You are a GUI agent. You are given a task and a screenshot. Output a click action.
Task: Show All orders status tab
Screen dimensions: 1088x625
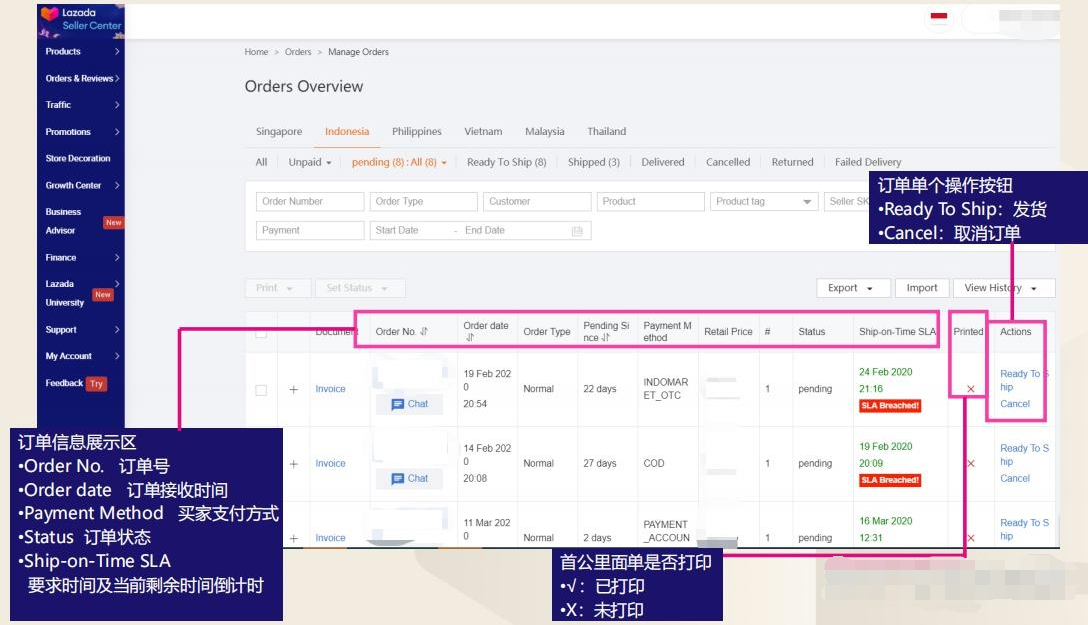(x=261, y=162)
